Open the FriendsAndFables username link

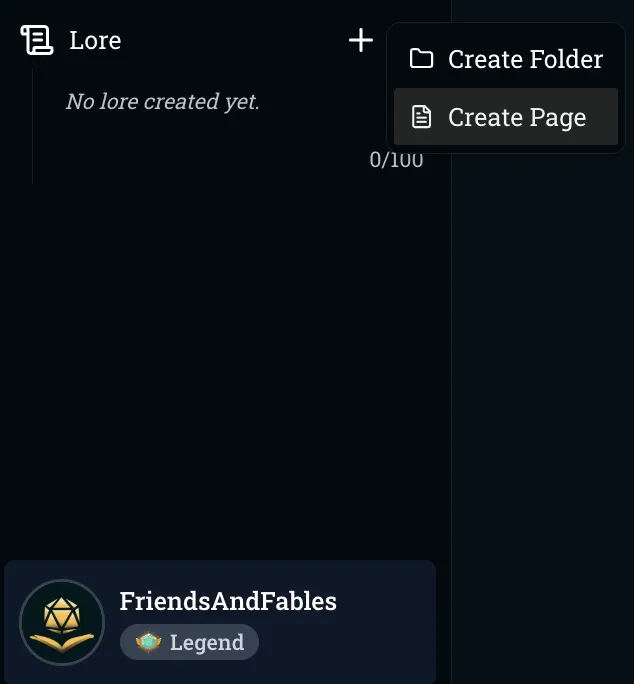coord(228,601)
